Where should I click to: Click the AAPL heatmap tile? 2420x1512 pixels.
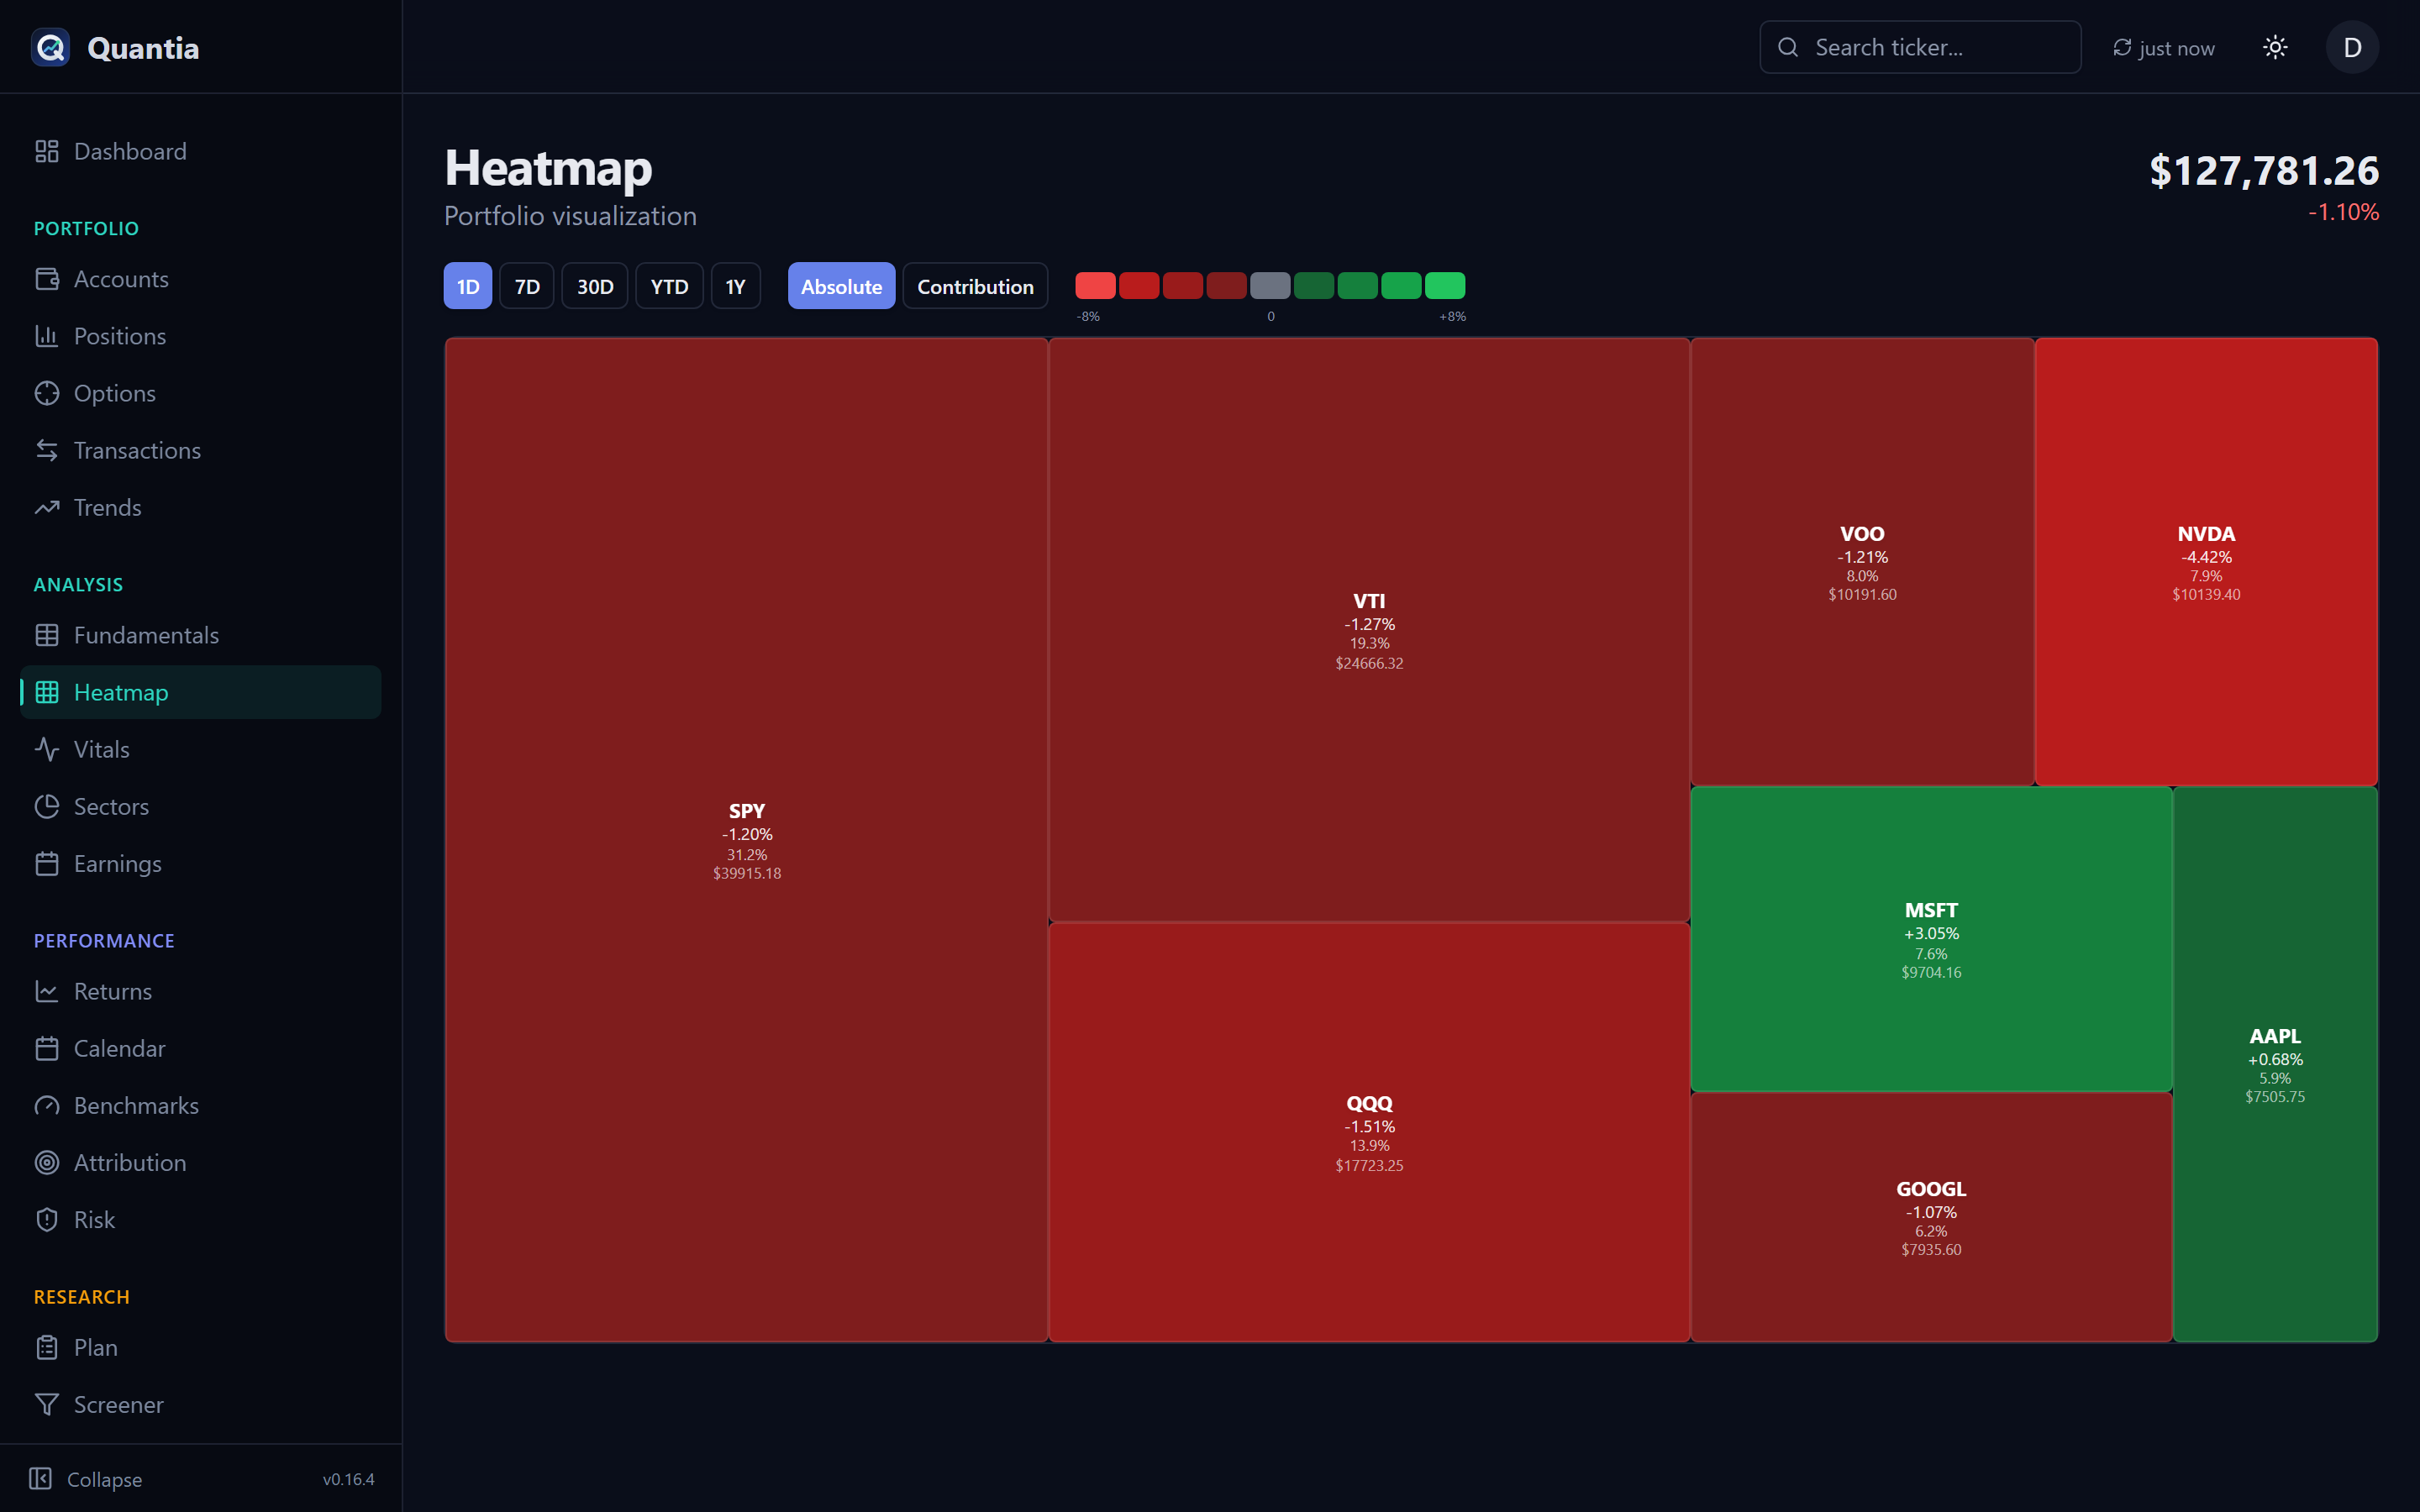click(2275, 1064)
